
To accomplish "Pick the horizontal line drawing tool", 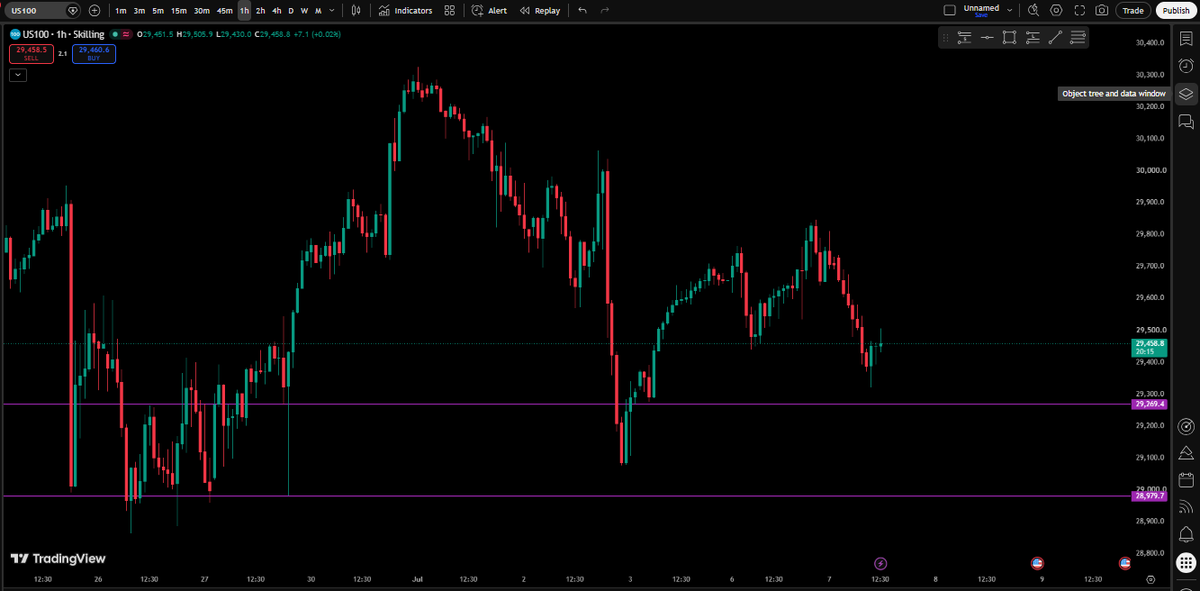I will (987, 38).
